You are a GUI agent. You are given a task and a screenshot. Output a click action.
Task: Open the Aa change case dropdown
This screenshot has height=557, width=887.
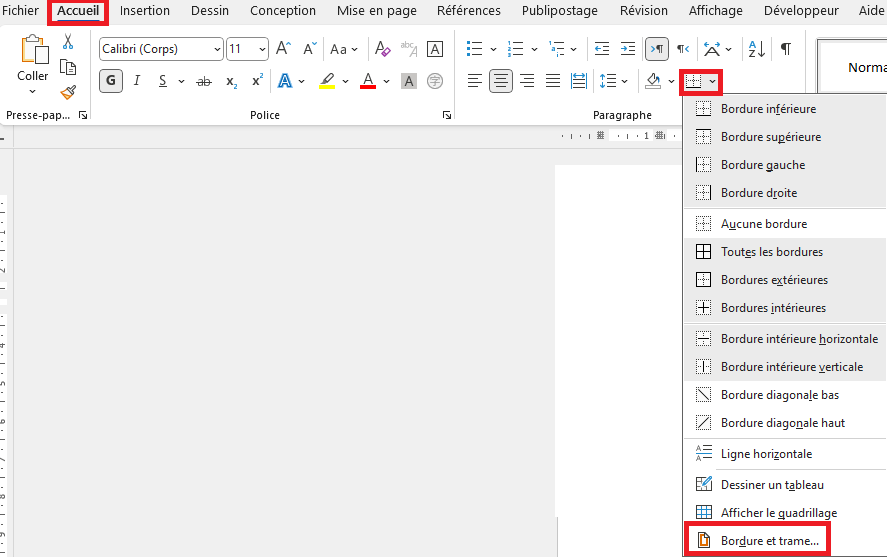click(x=344, y=49)
